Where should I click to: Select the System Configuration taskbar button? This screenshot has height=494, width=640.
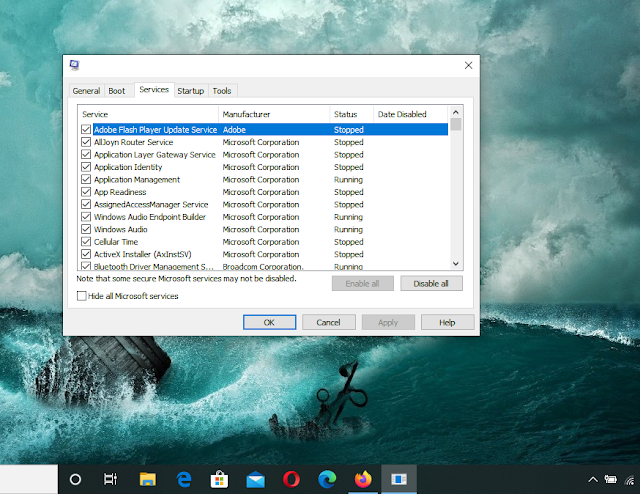pos(399,479)
